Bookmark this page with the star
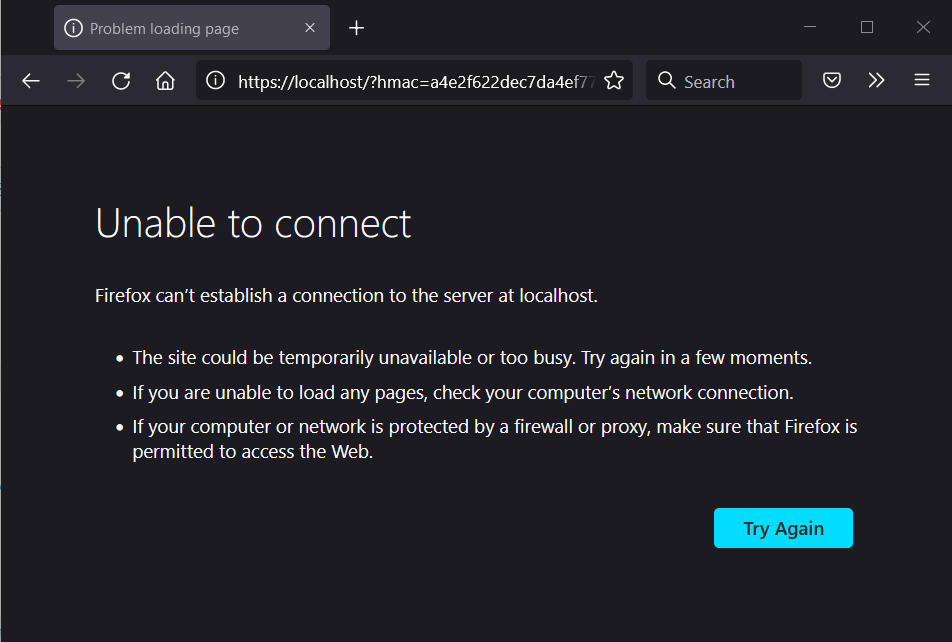 (x=614, y=81)
